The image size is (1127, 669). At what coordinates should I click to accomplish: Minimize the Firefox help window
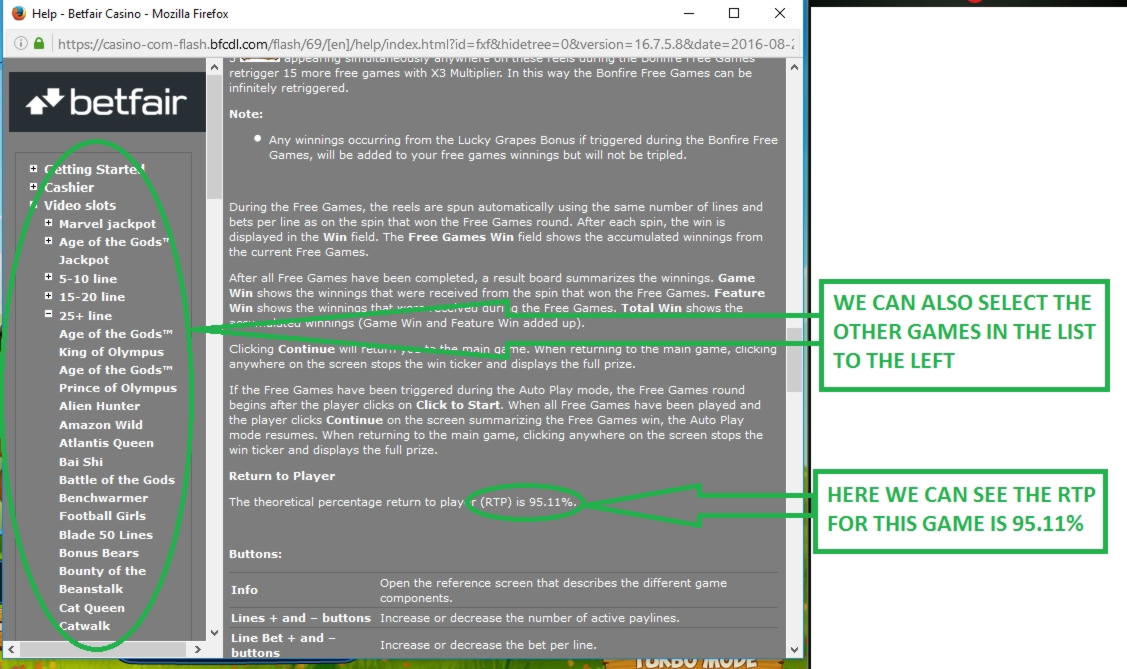(689, 13)
